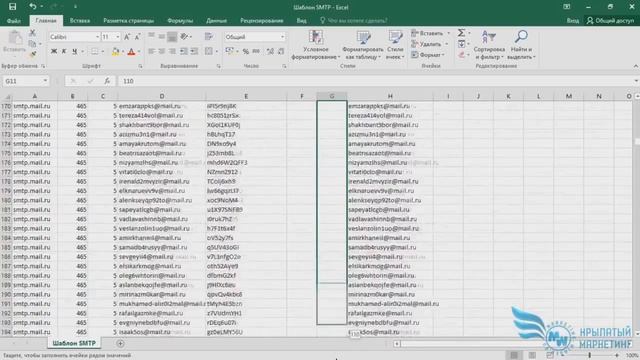Switch to the Рецензирование tab
The height and width of the screenshot is (360, 640).
click(262, 20)
